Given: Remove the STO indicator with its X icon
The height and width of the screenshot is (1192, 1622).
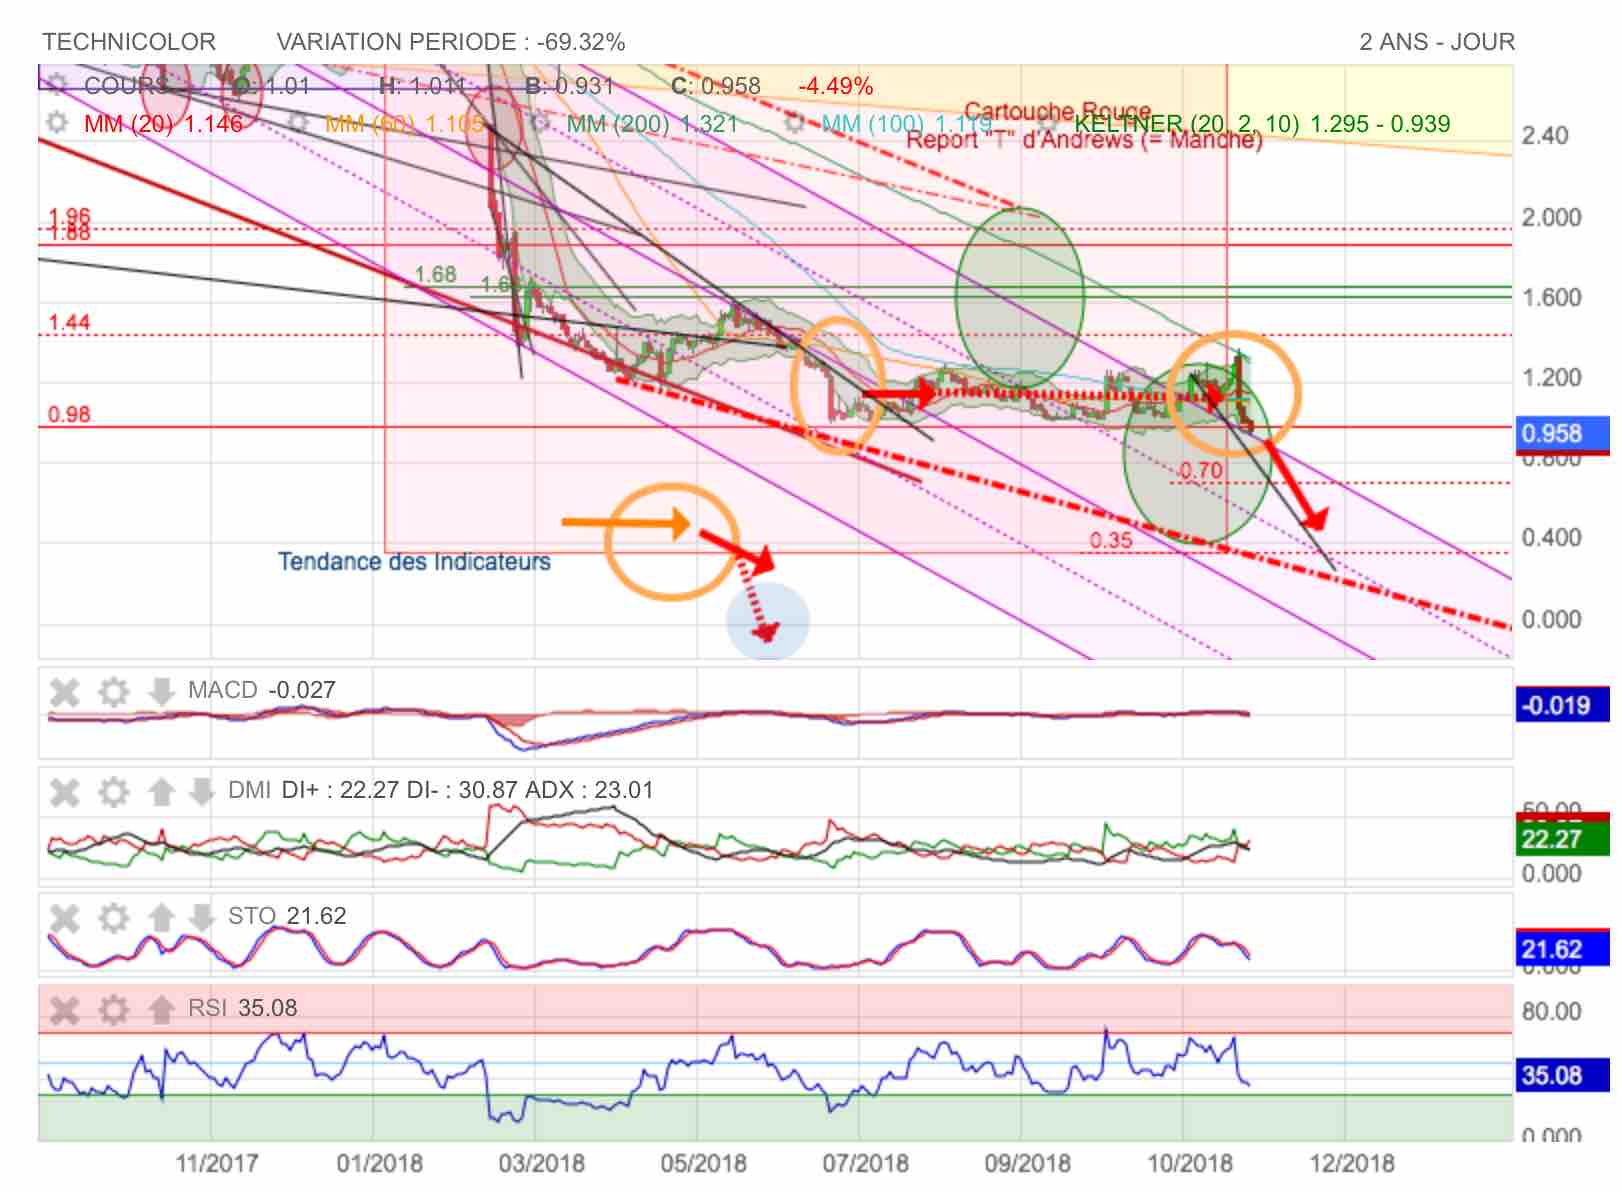Looking at the screenshot, I should [x=65, y=917].
